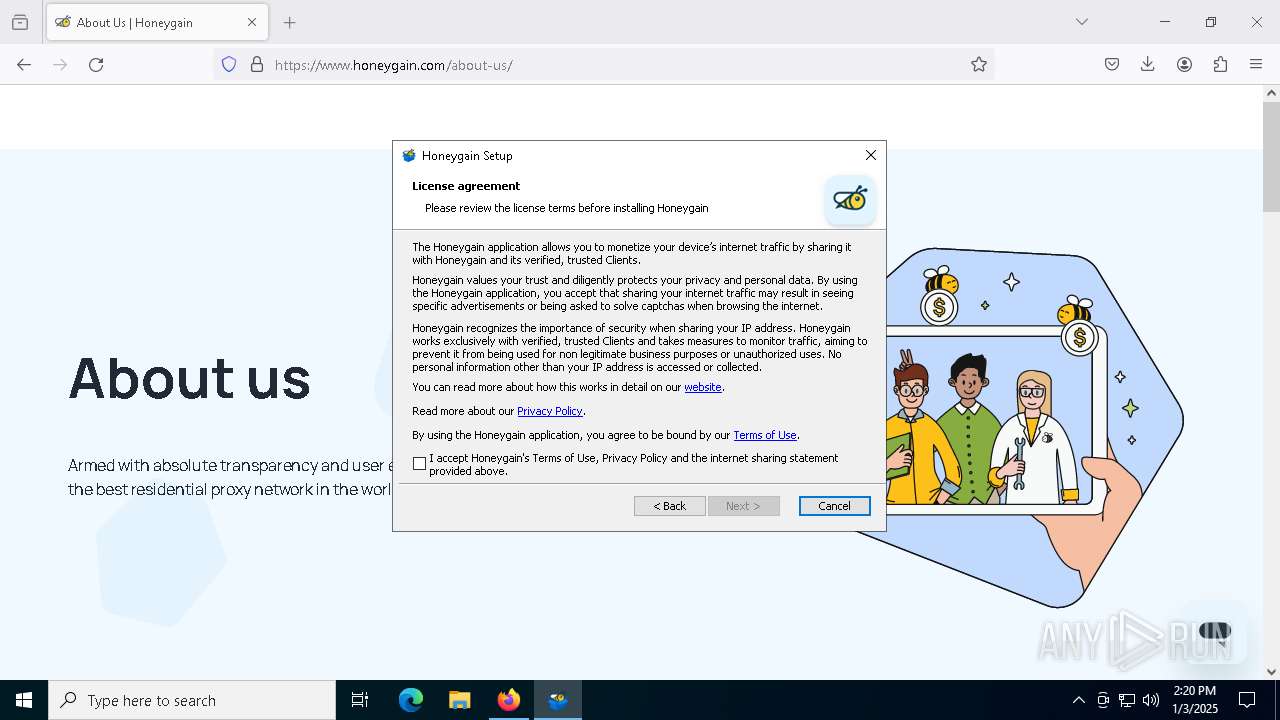Switch to the Honeygain setup taskbar icon
This screenshot has height=720, width=1280.
click(x=558, y=700)
